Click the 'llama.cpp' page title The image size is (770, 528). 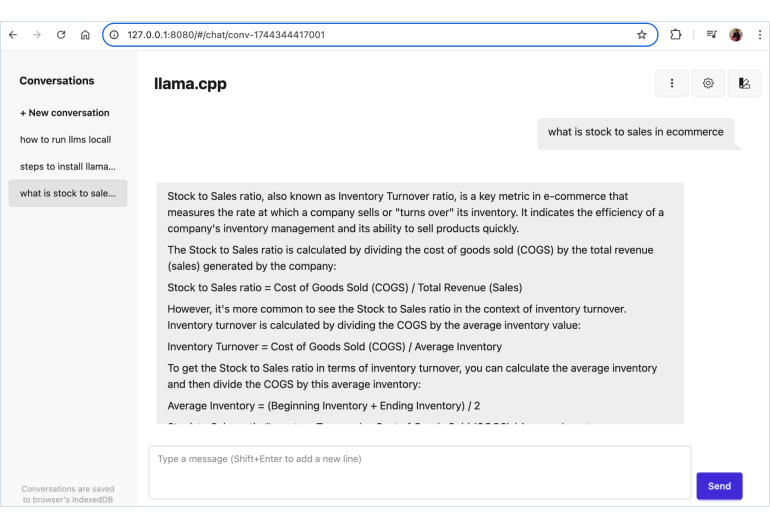[x=190, y=83]
